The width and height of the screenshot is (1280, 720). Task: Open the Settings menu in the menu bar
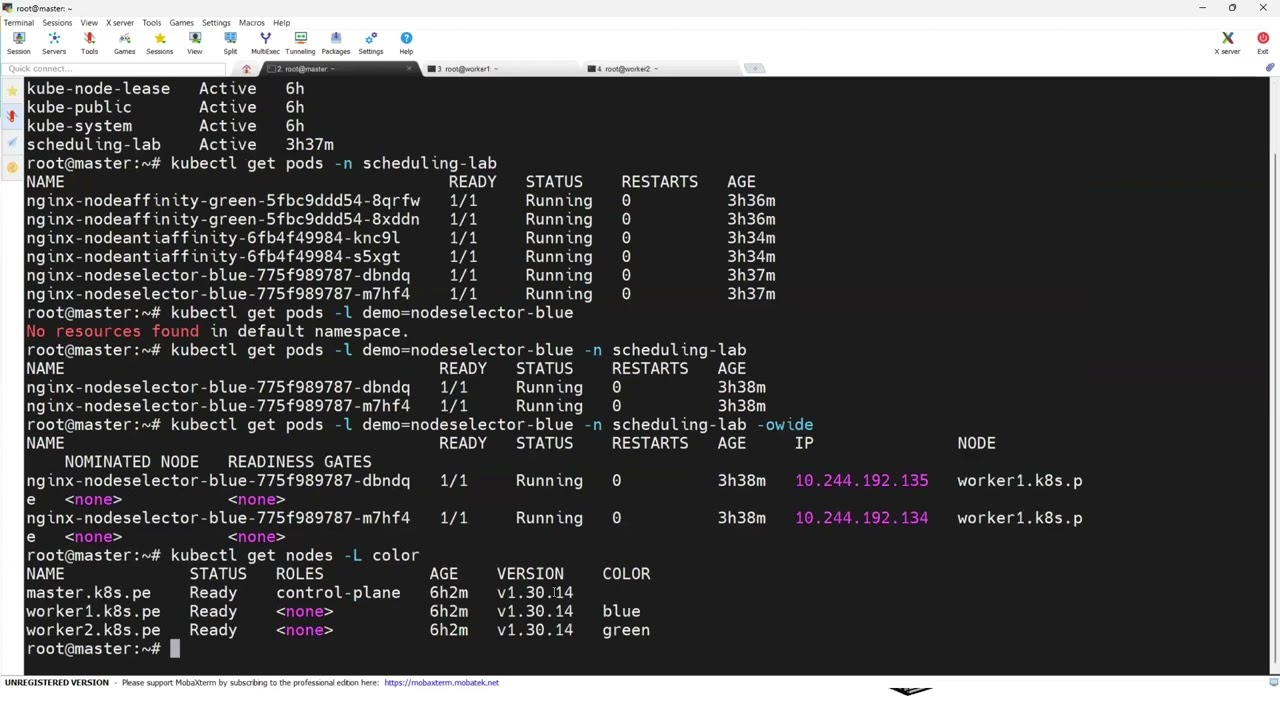216,22
